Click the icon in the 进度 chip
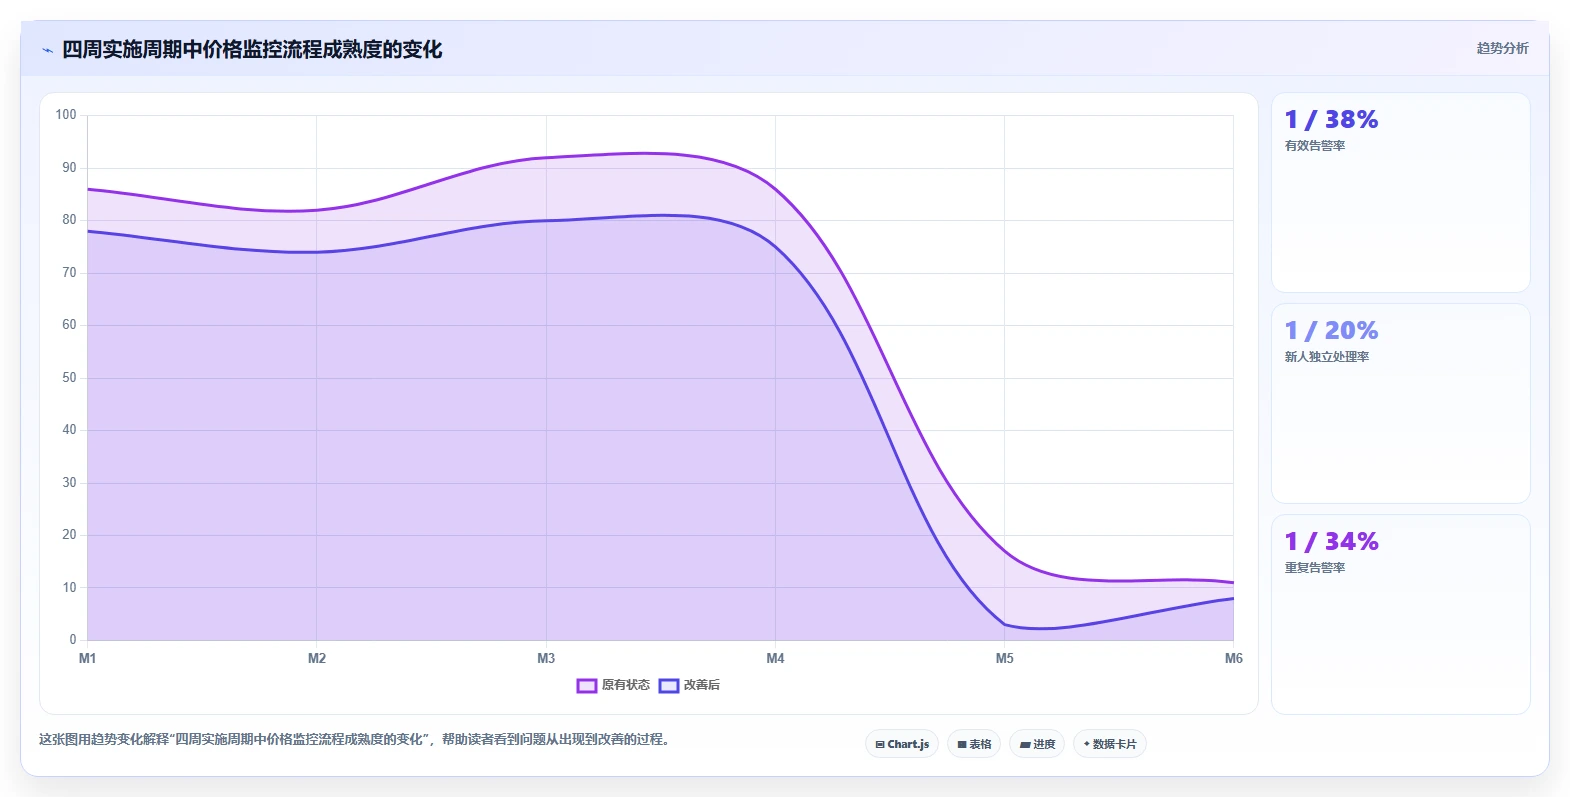Screen dimensions: 1570x797 1025,744
